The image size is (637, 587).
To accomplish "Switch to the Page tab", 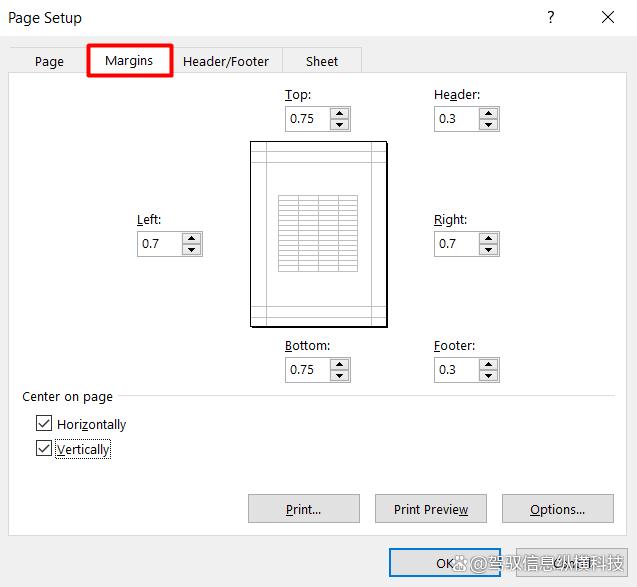I will click(49, 61).
